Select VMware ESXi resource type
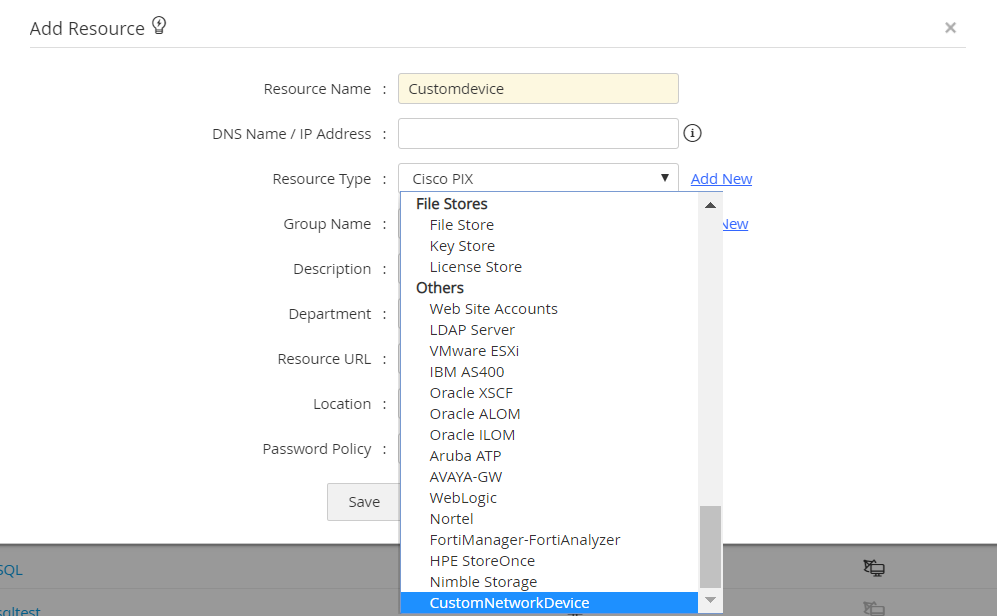997x616 pixels. (x=474, y=351)
